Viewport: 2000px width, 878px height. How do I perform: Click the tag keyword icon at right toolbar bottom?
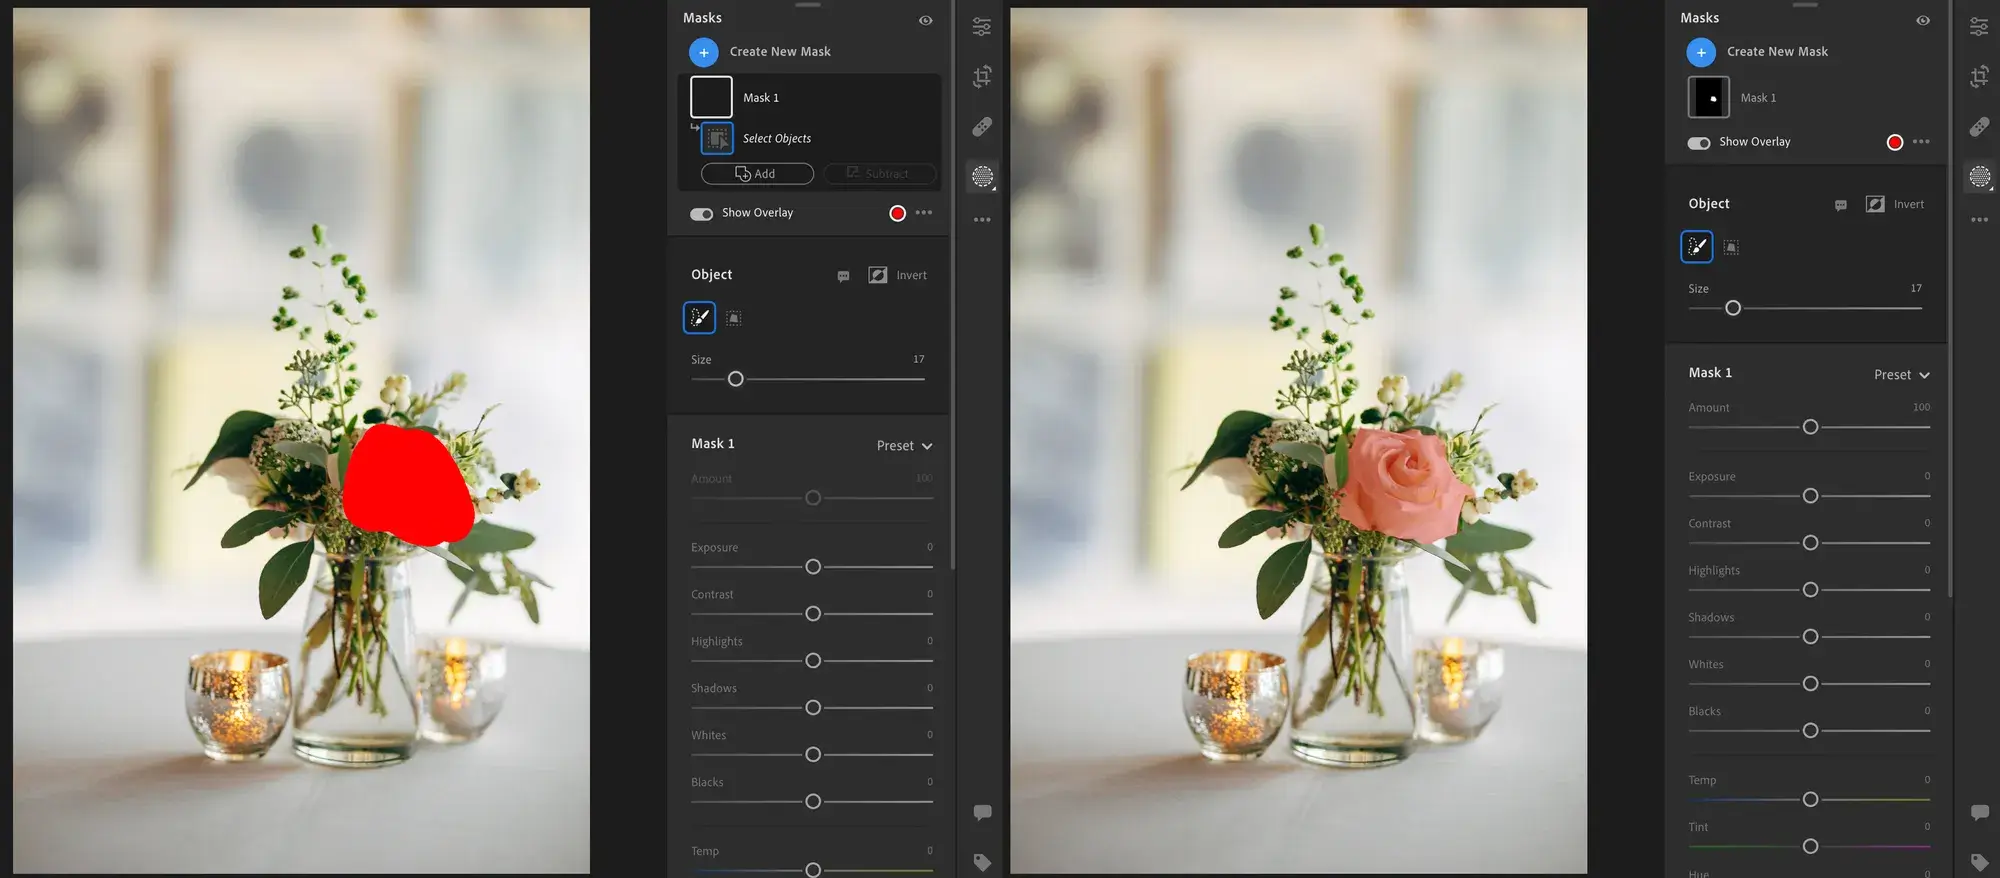pos(1979,862)
